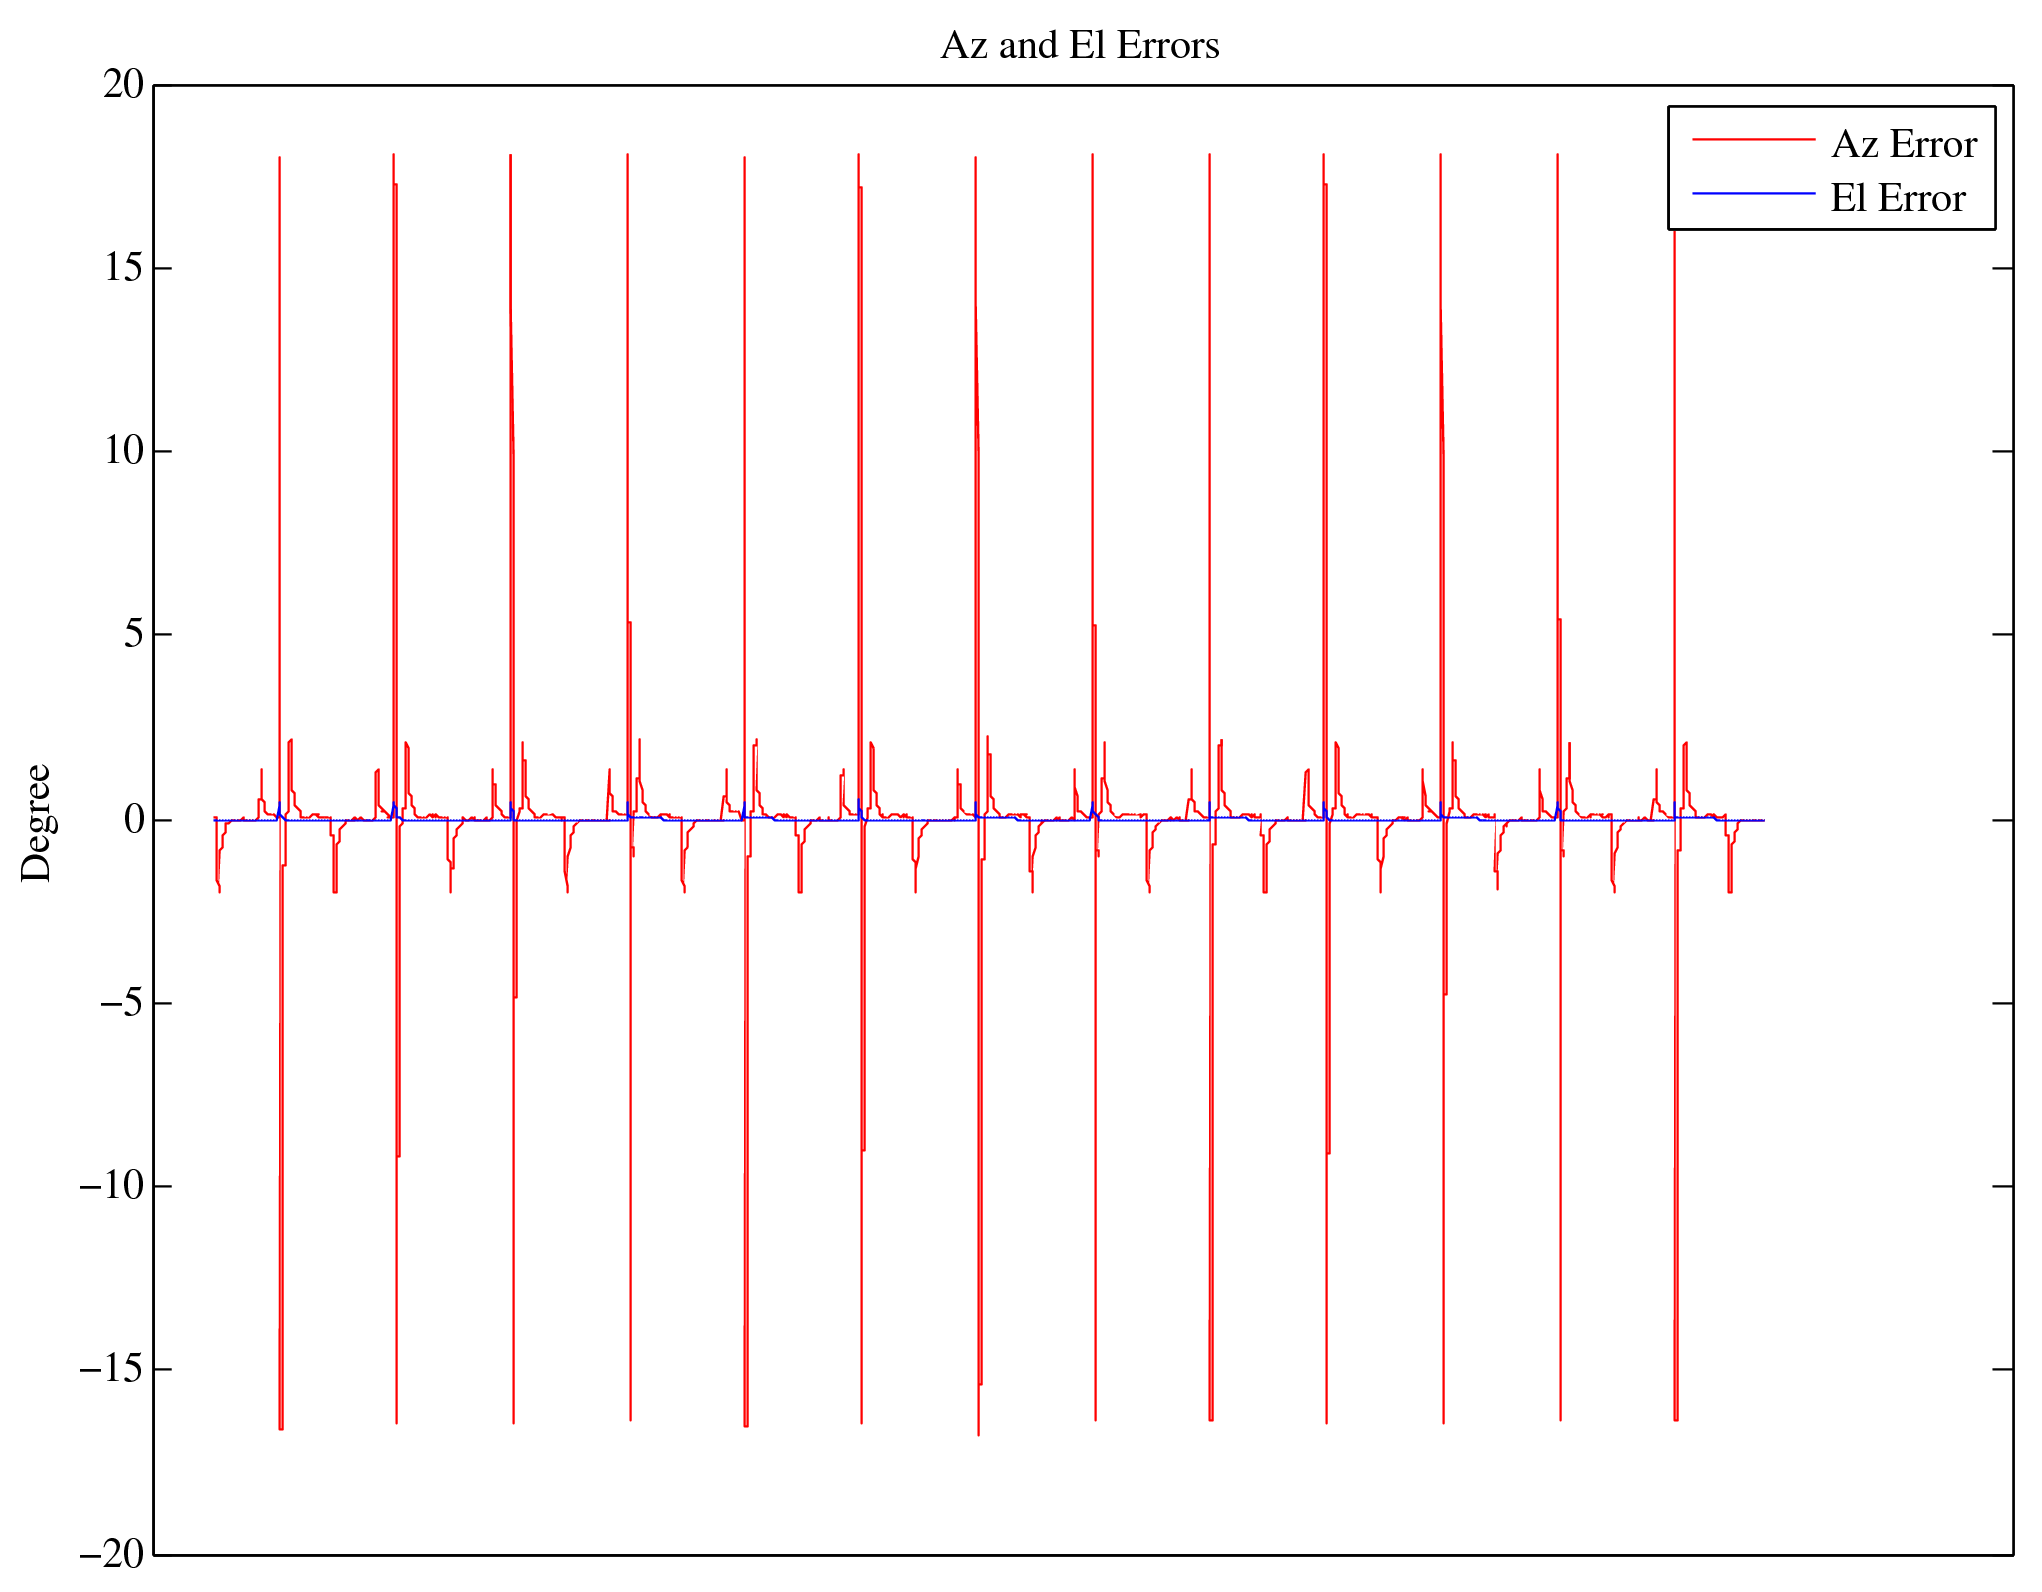The width and height of the screenshot is (2042, 1592).
Task: Click the blue line sample in legend
Action: [x=1752, y=193]
